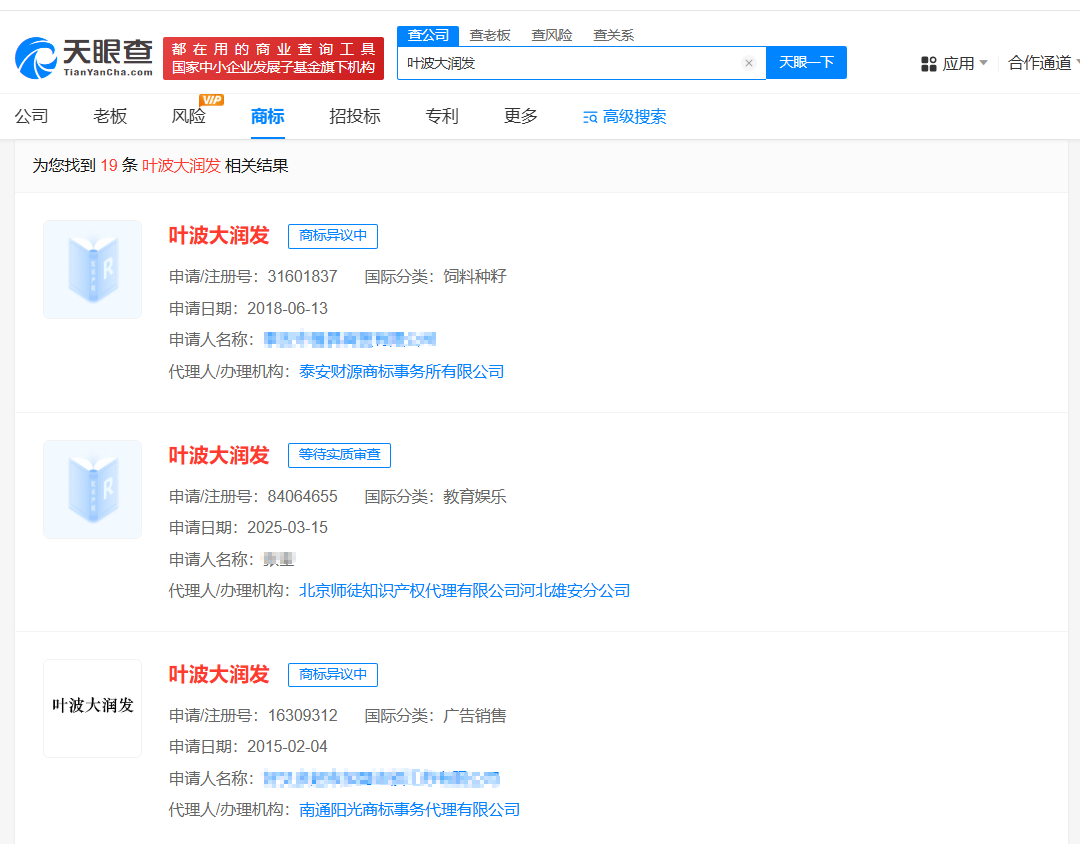Switch to the 公司 results tab
This screenshot has height=844, width=1080.
coord(32,116)
